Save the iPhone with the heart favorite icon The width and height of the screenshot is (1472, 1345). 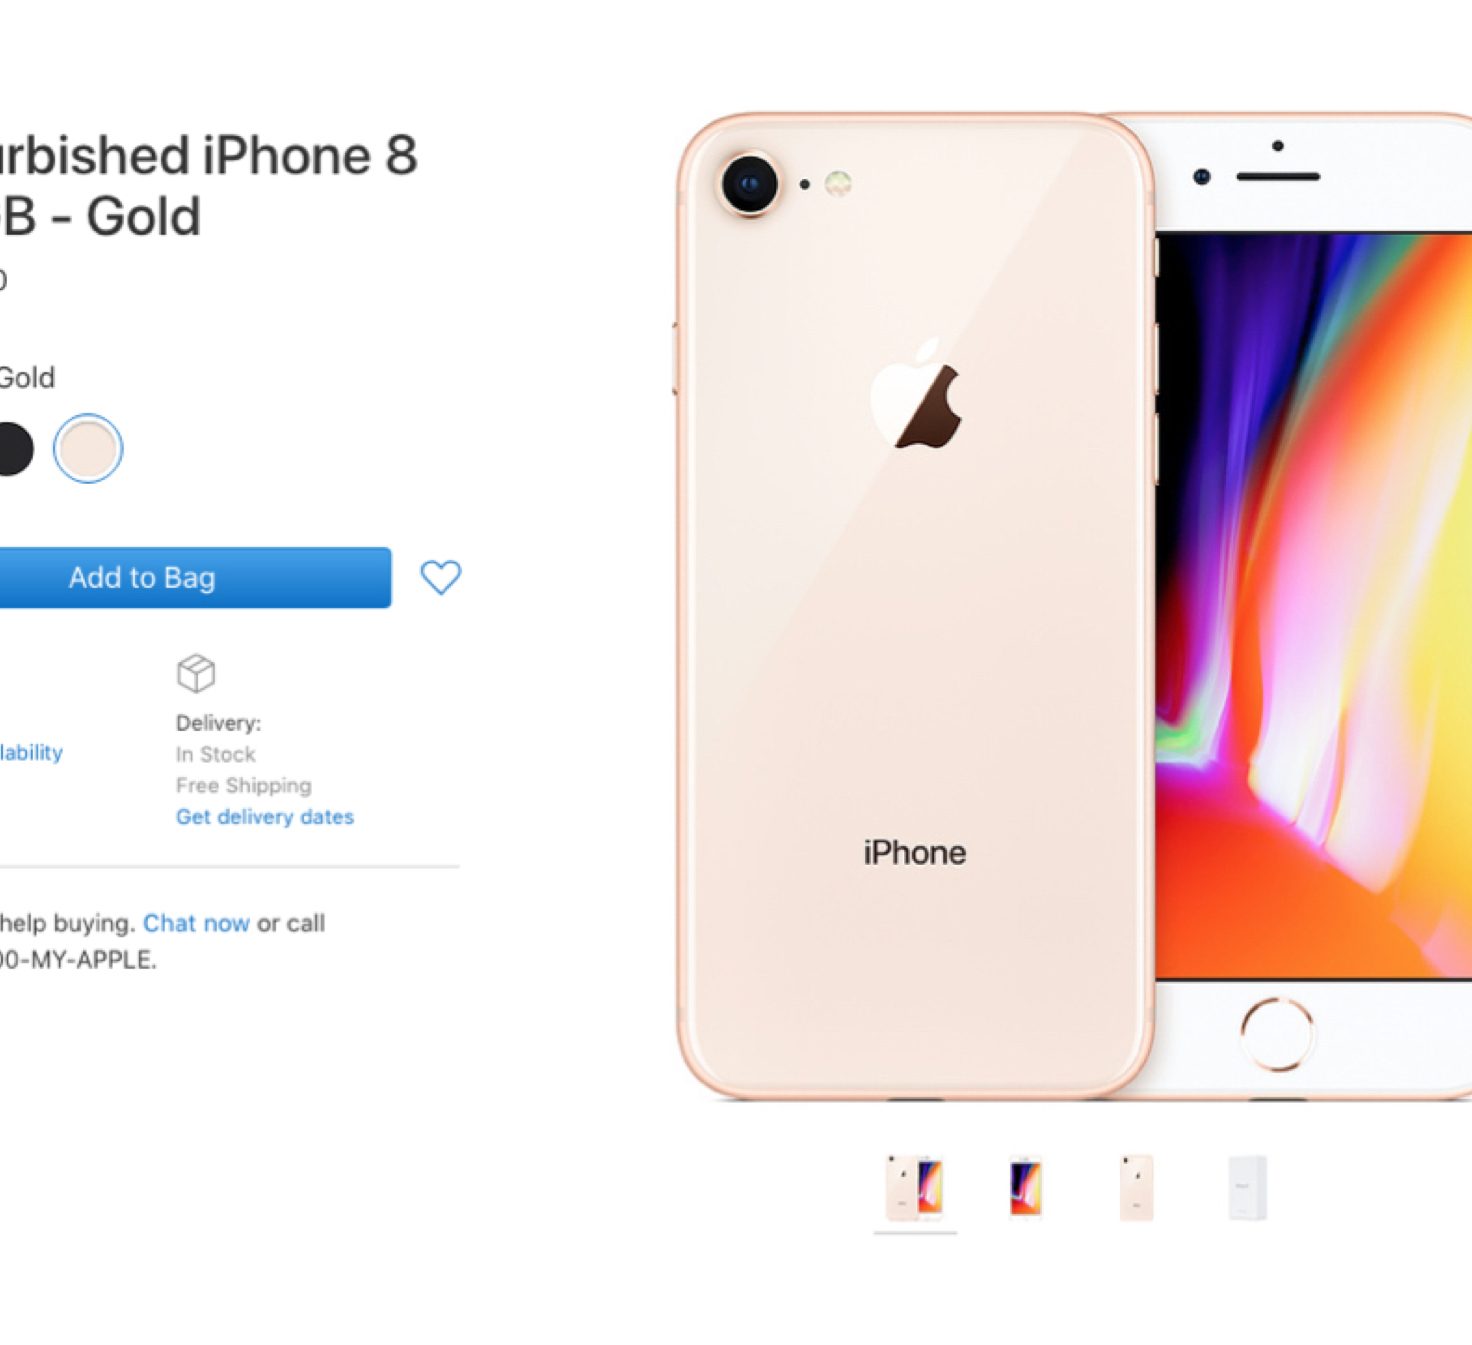[x=440, y=577]
